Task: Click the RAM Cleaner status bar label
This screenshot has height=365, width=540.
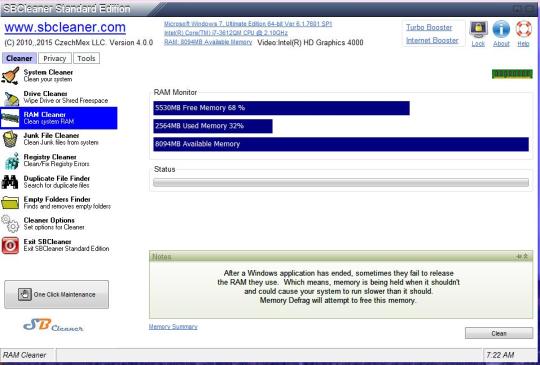Action: pos(24,355)
